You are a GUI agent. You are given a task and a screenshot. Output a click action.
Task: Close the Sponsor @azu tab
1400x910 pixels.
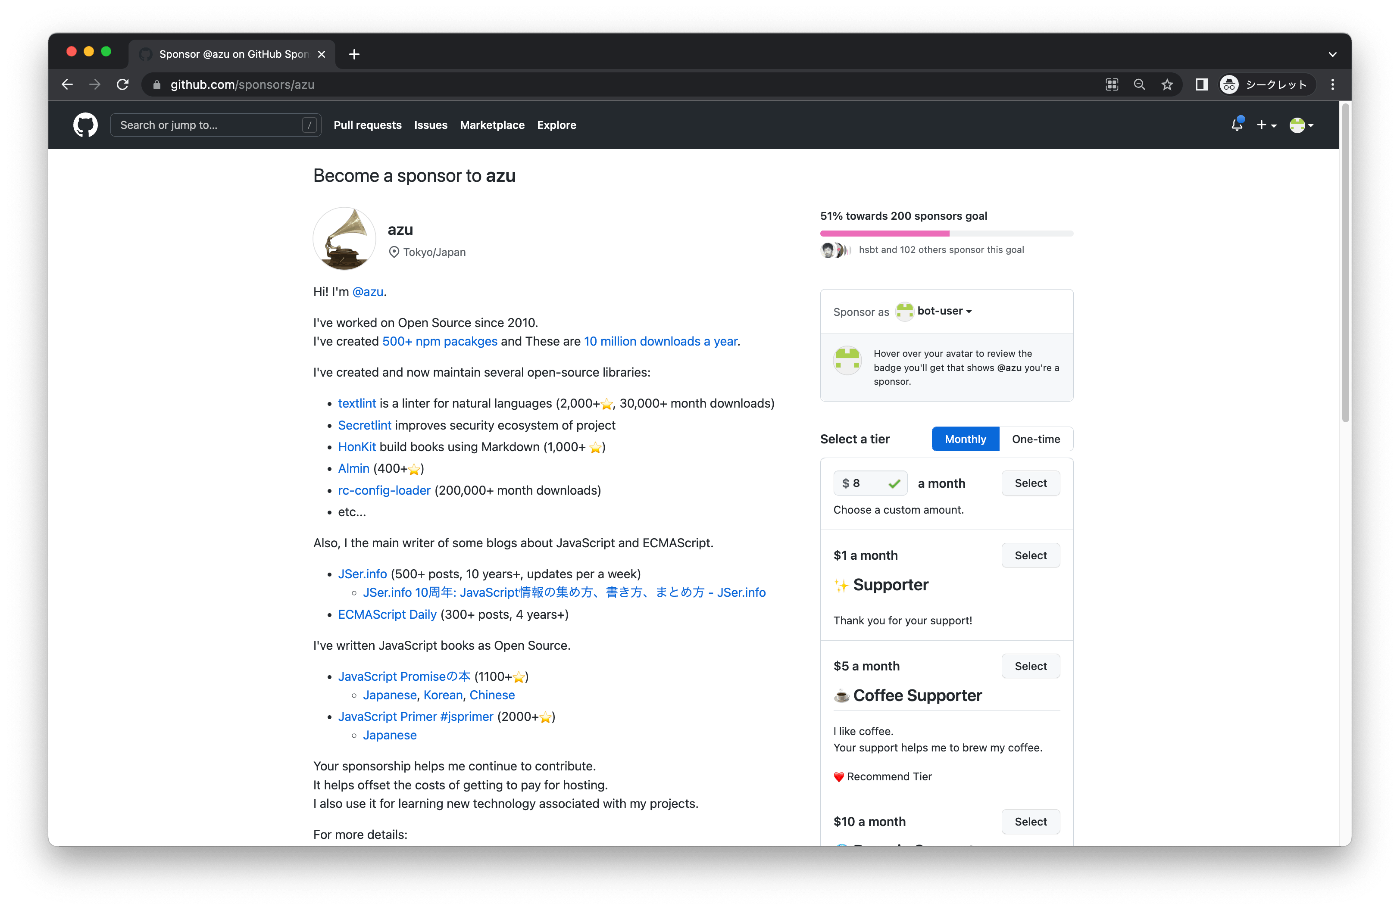(321, 54)
